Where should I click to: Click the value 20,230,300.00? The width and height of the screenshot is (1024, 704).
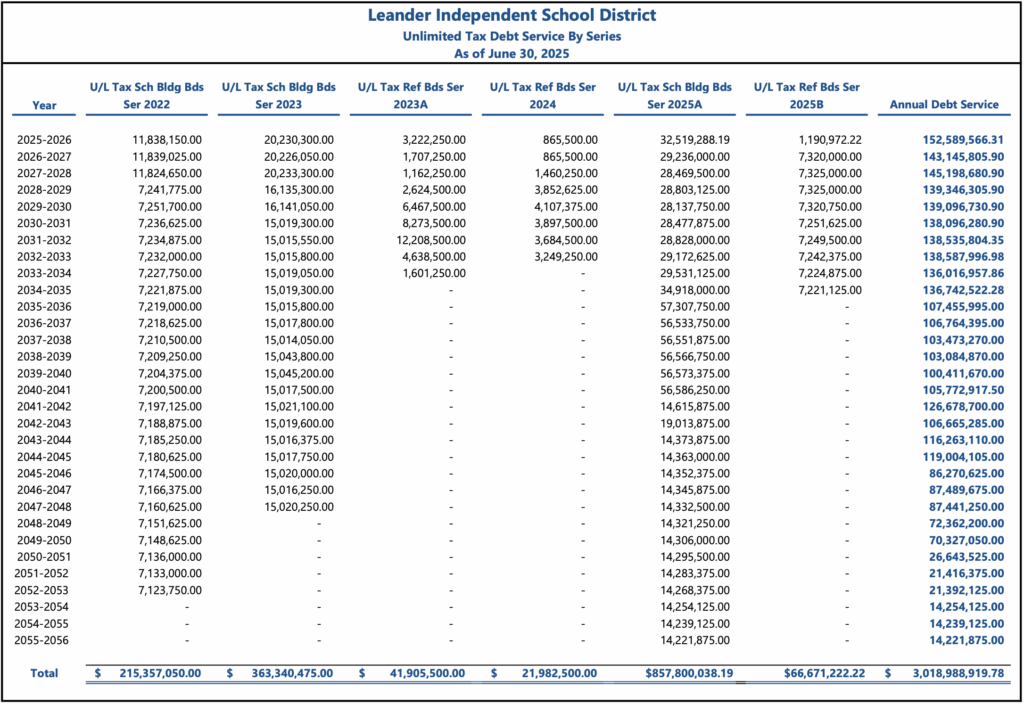[299, 140]
